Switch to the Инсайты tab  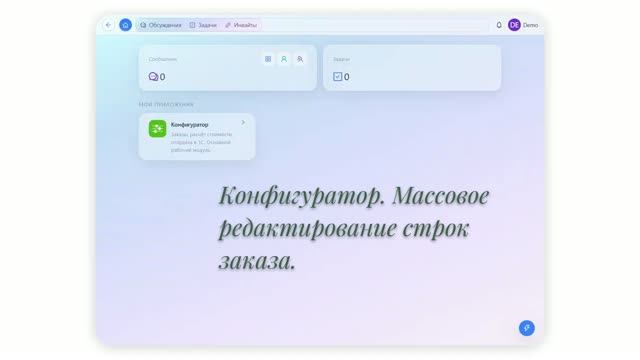[x=241, y=25]
